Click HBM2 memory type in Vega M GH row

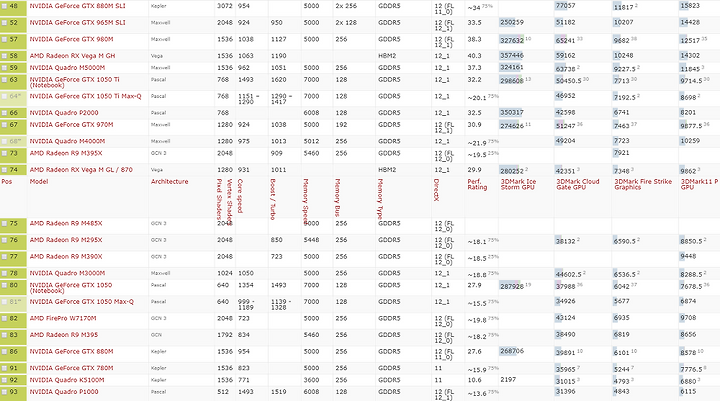(x=387, y=56)
